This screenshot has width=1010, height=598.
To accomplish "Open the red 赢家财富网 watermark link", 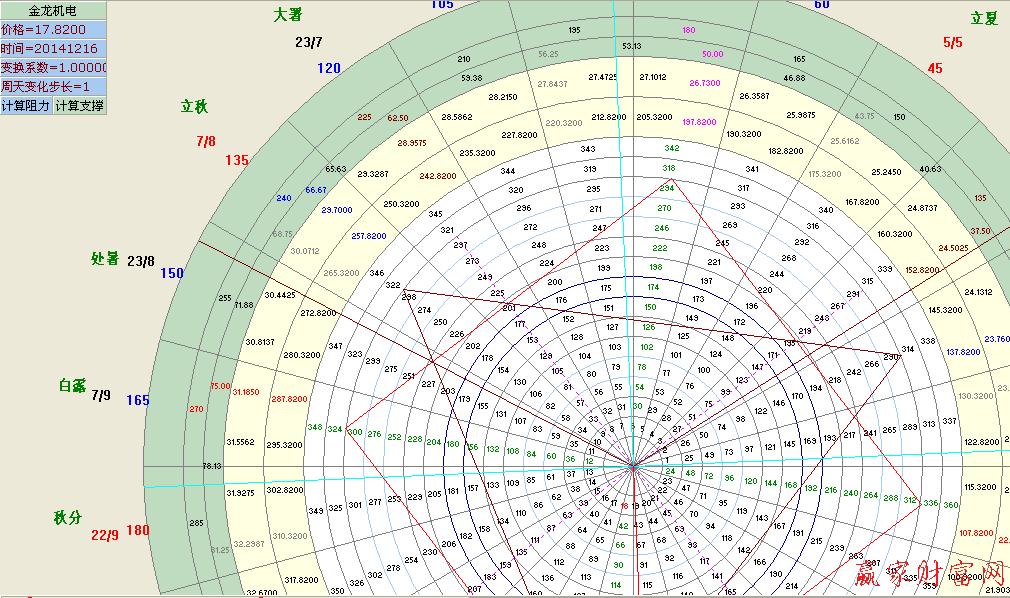I will [930, 573].
